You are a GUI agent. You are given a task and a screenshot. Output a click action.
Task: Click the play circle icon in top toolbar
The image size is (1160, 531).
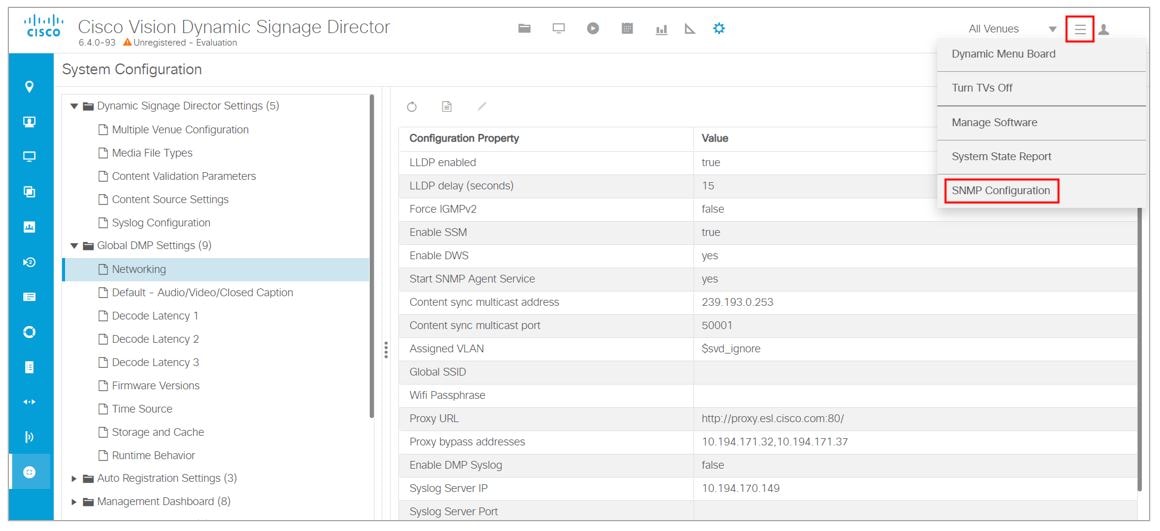pyautogui.click(x=593, y=29)
